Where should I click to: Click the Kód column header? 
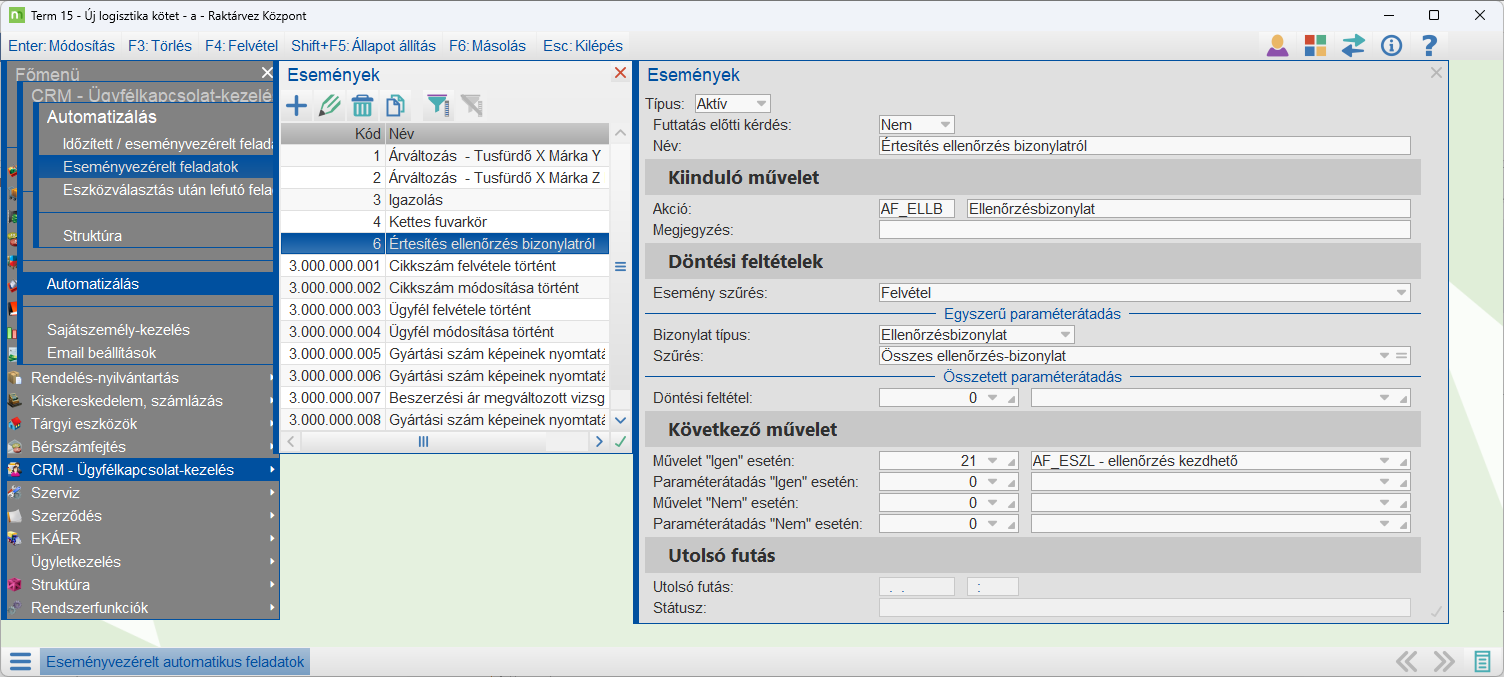click(x=333, y=133)
